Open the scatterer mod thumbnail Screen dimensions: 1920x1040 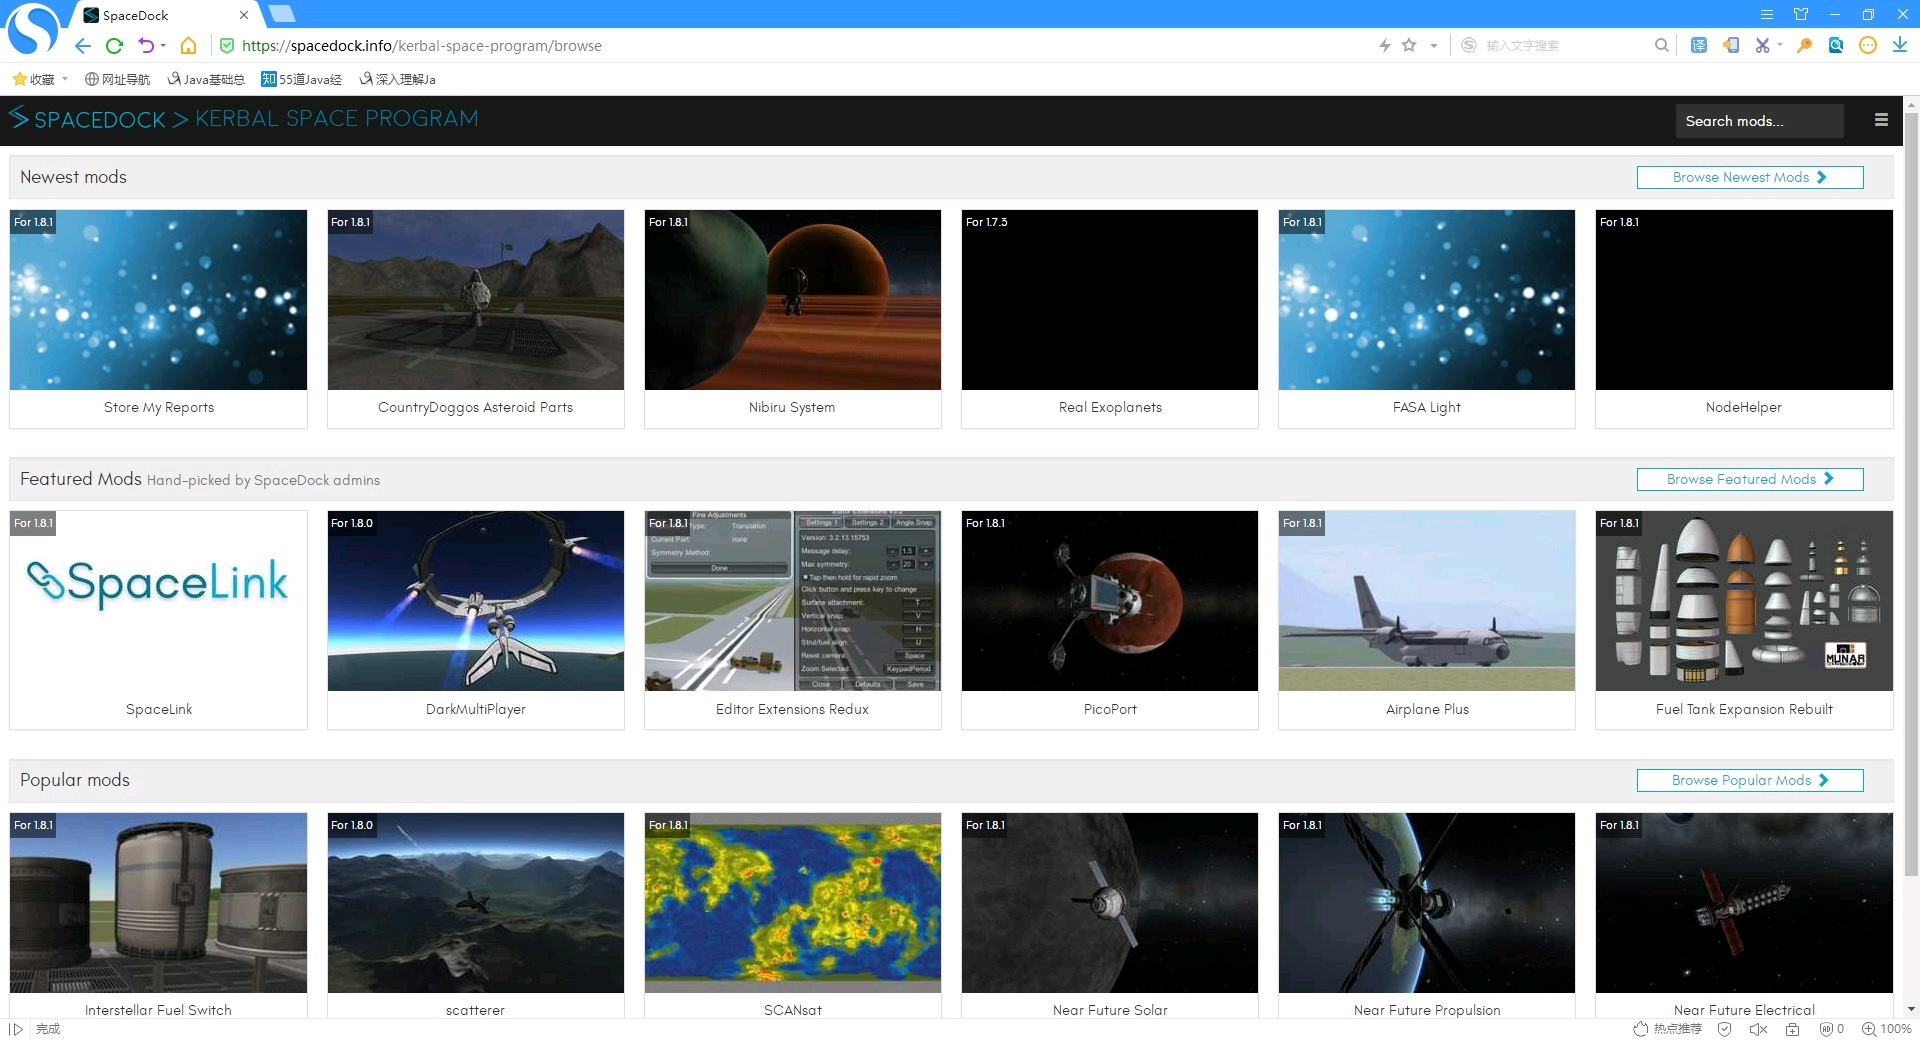[x=476, y=903]
